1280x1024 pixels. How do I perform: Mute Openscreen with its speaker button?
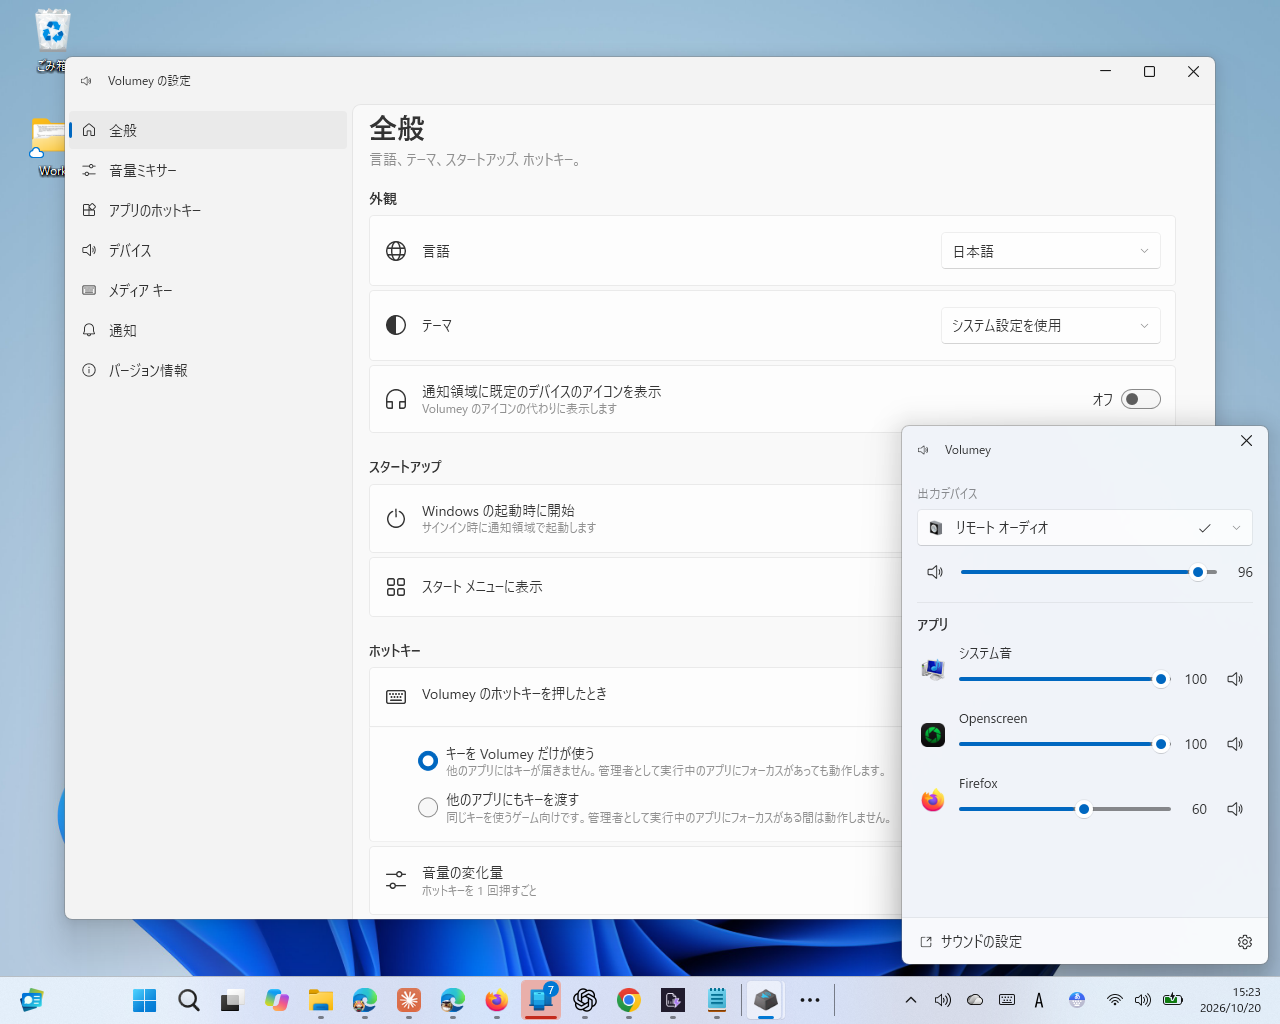1235,744
